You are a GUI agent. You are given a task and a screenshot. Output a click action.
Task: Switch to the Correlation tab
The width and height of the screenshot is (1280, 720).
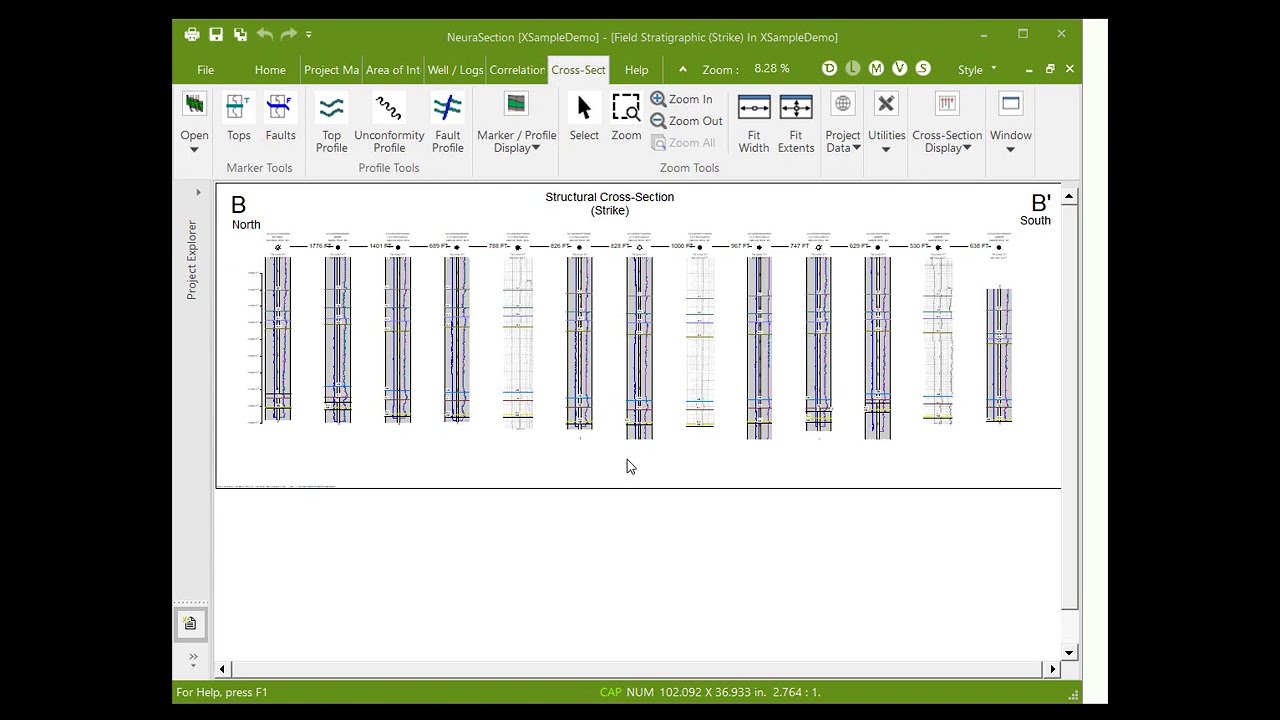tap(517, 70)
